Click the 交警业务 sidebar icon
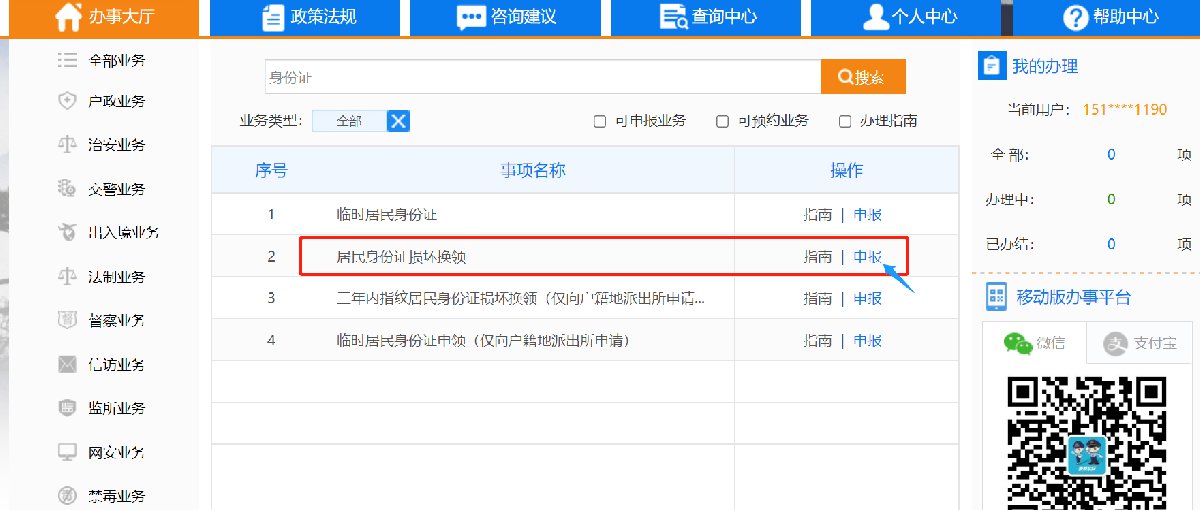The width and height of the screenshot is (1200, 510). 68,189
